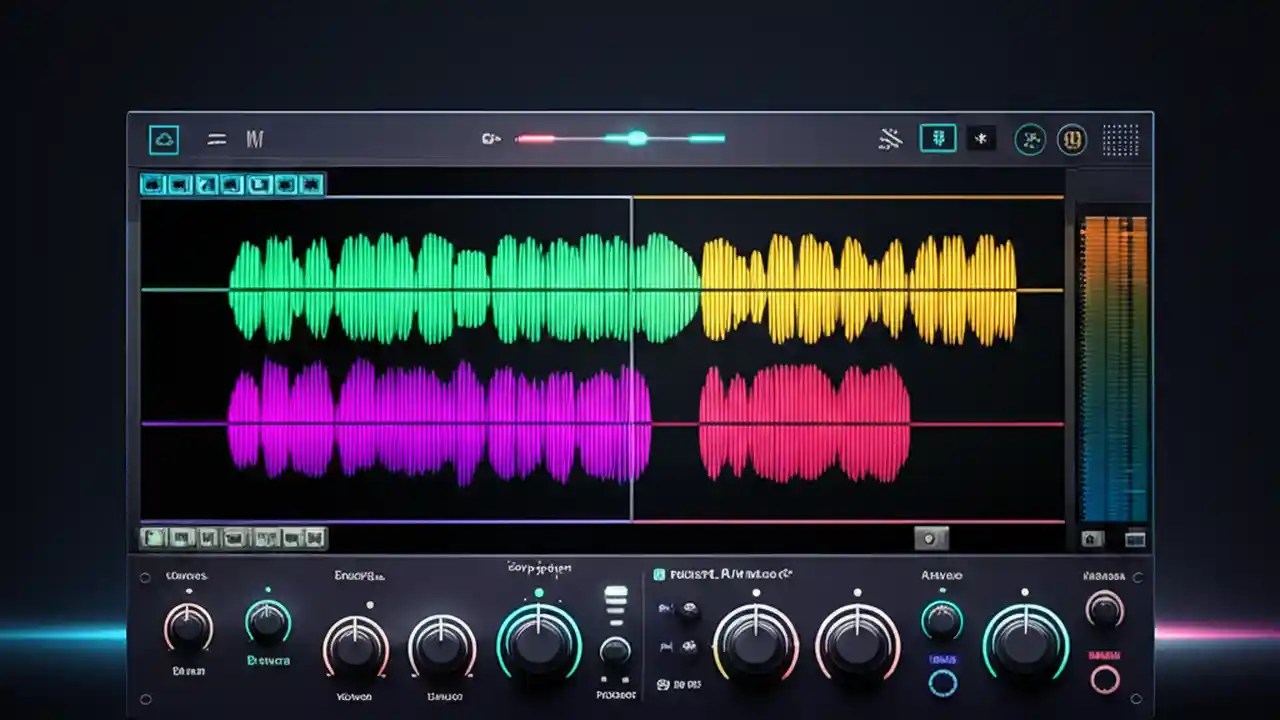Screen dimensions: 1280x720
Task: Select the star-shaped tool at end of teal toolbar
Action: [x=311, y=184]
